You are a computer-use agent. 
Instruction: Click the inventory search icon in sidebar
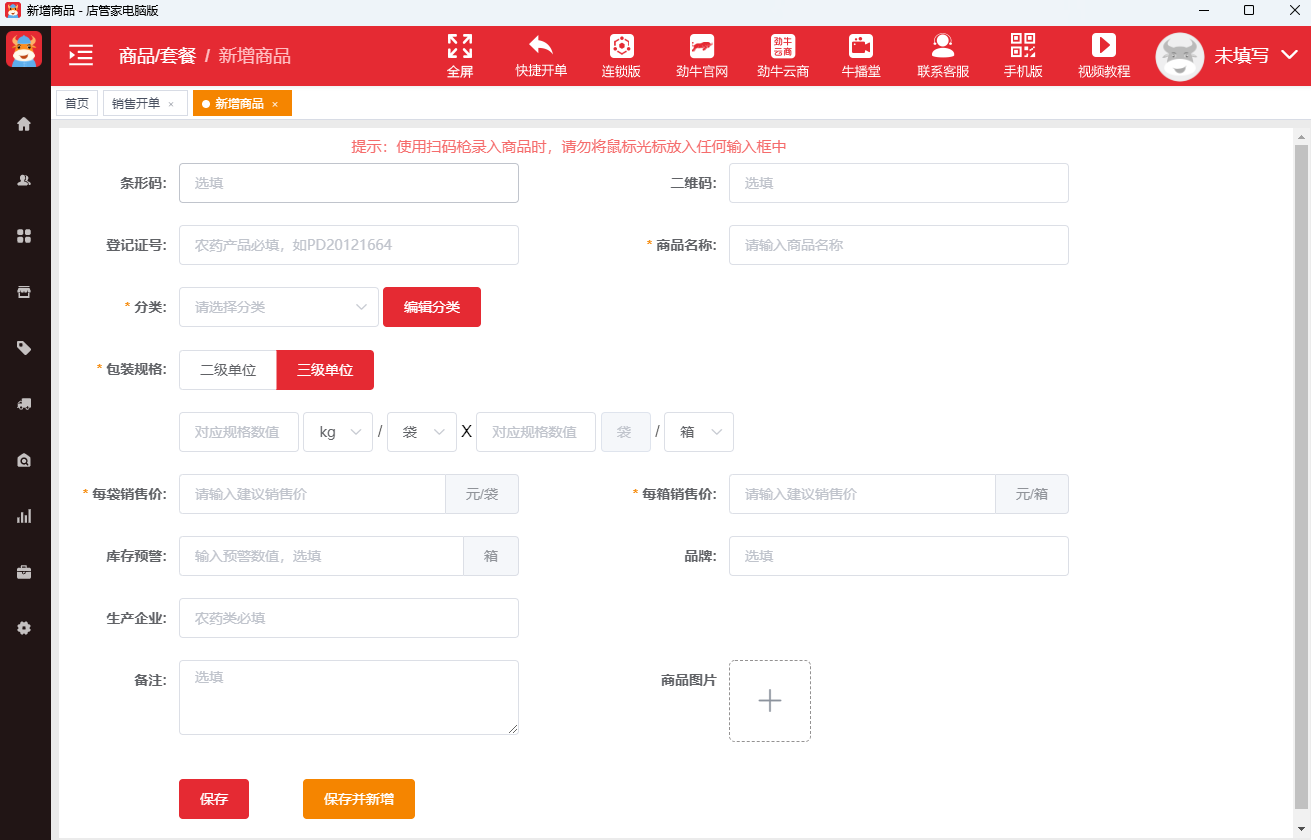coord(24,460)
